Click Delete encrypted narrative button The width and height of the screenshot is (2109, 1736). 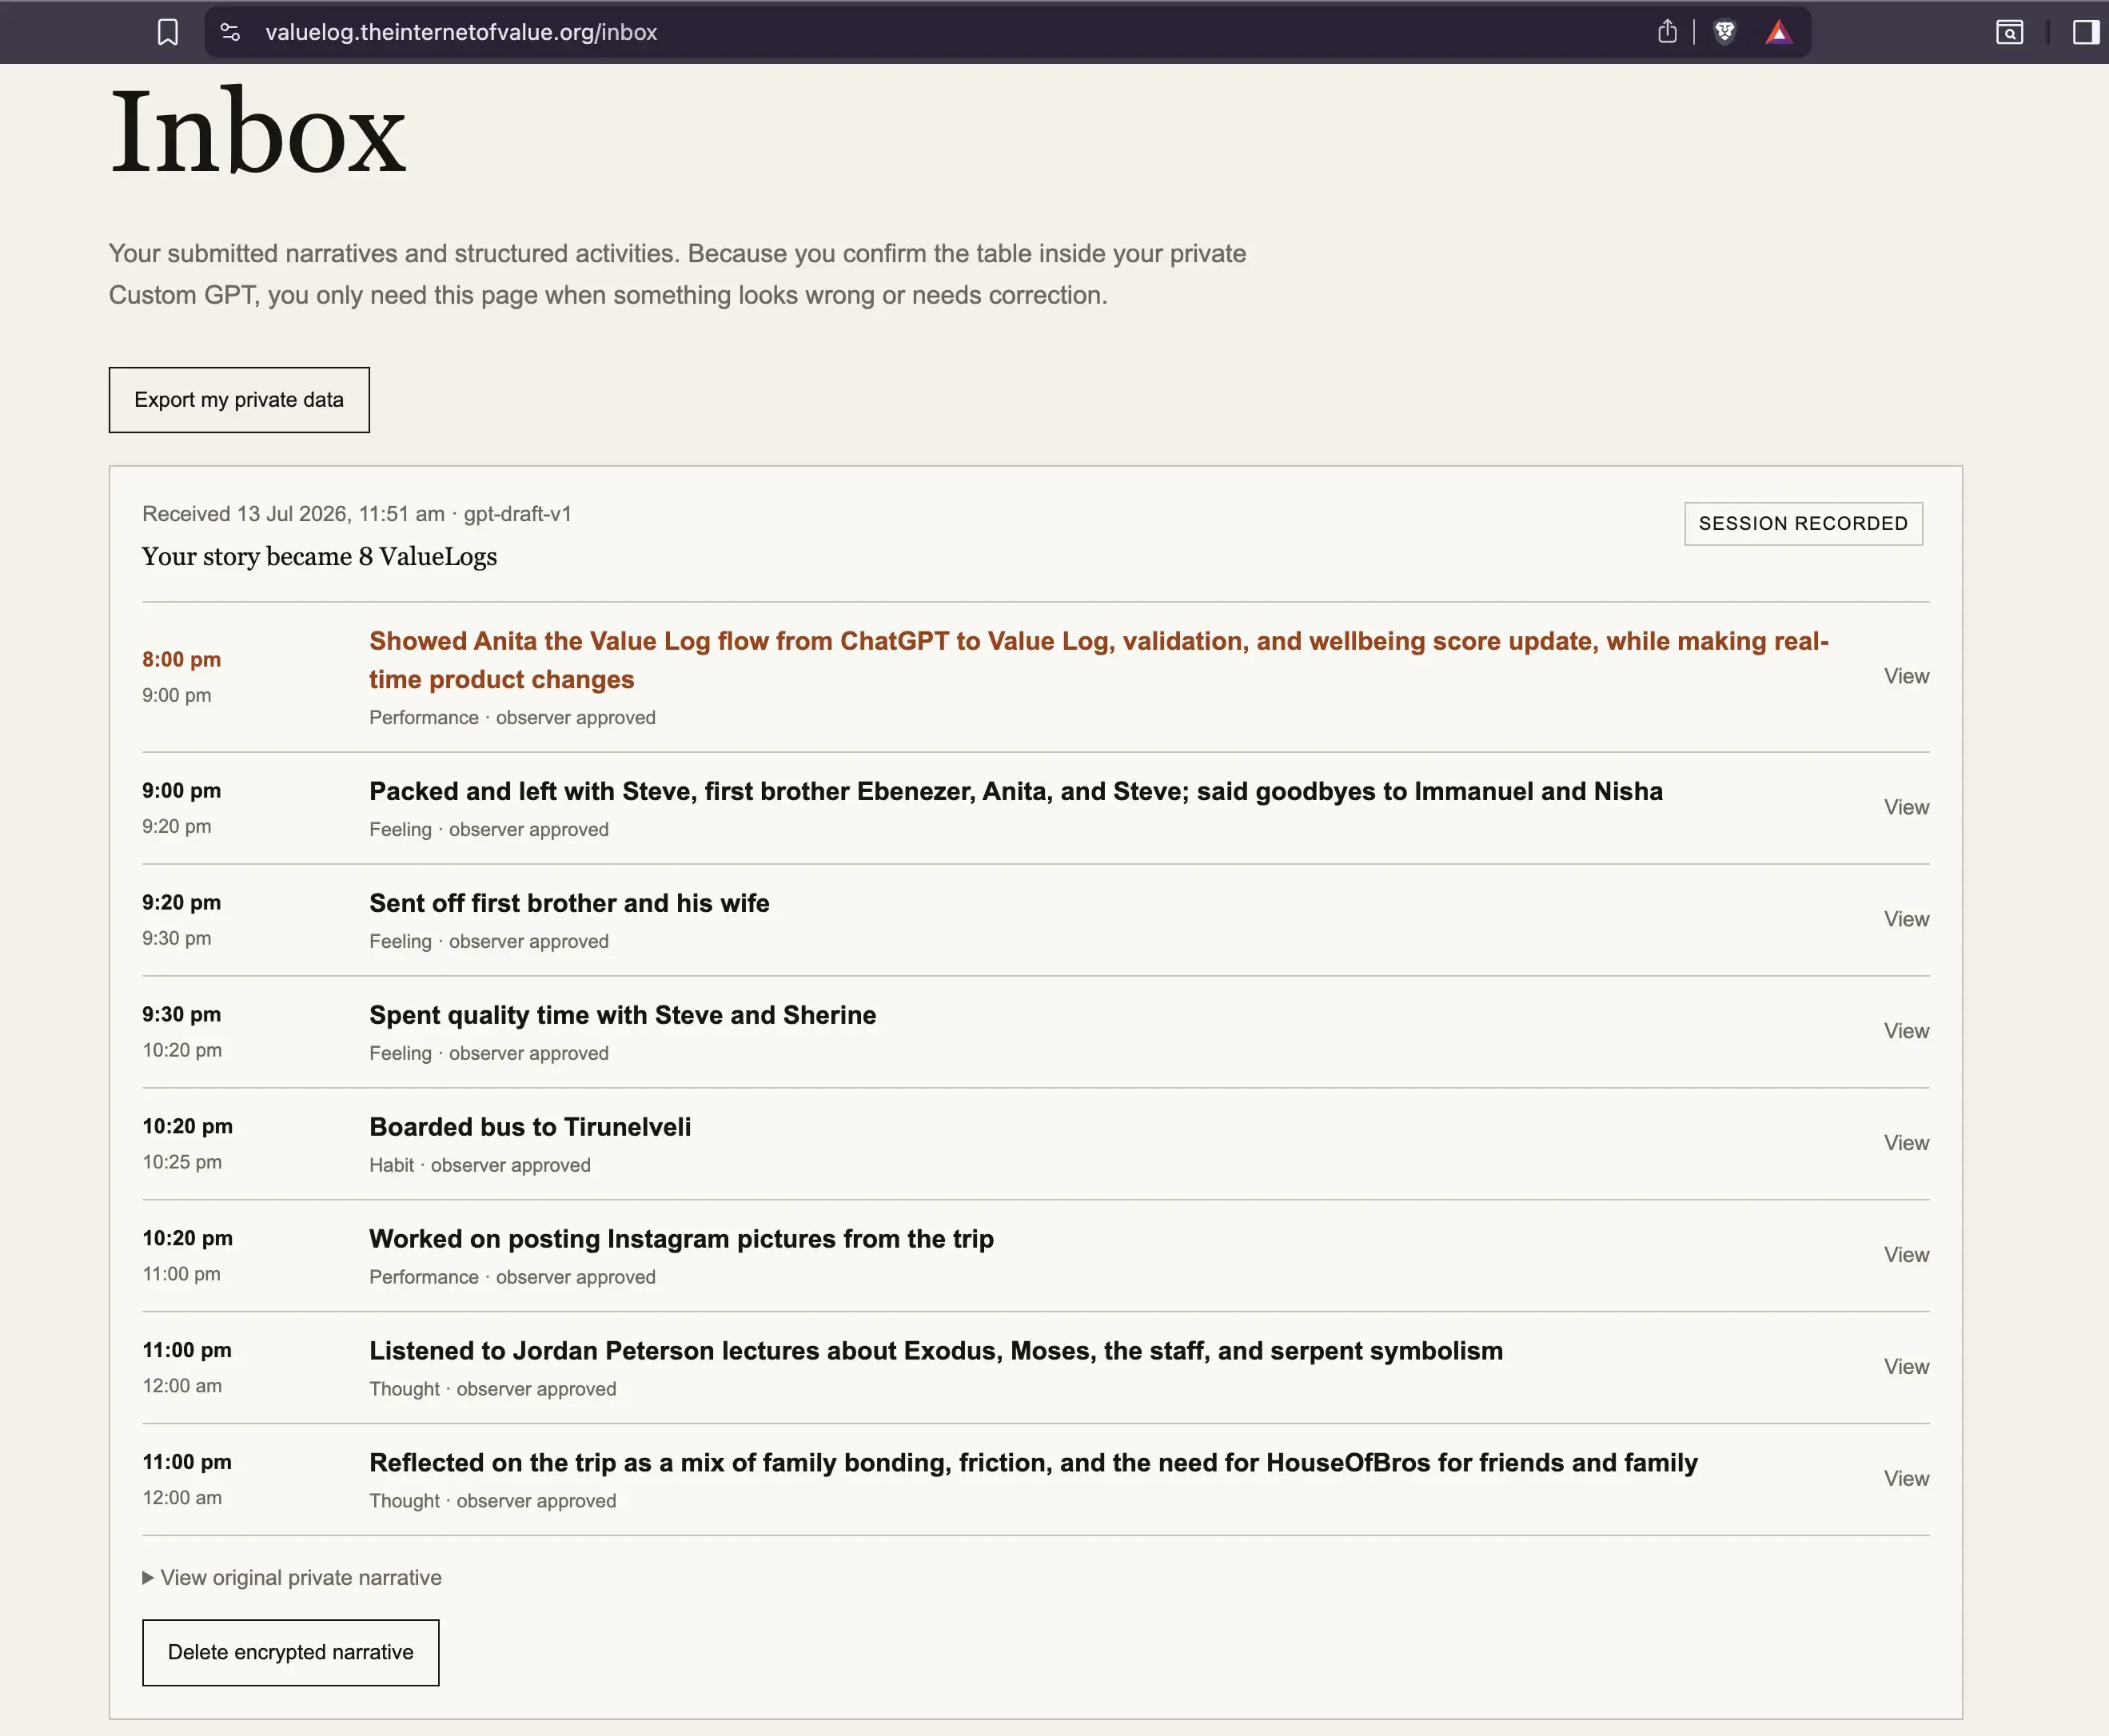290,1652
